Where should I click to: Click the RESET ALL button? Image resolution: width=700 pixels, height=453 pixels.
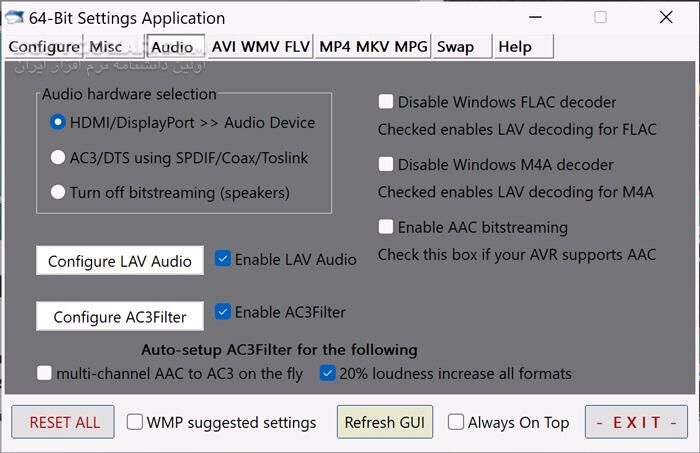coord(64,422)
